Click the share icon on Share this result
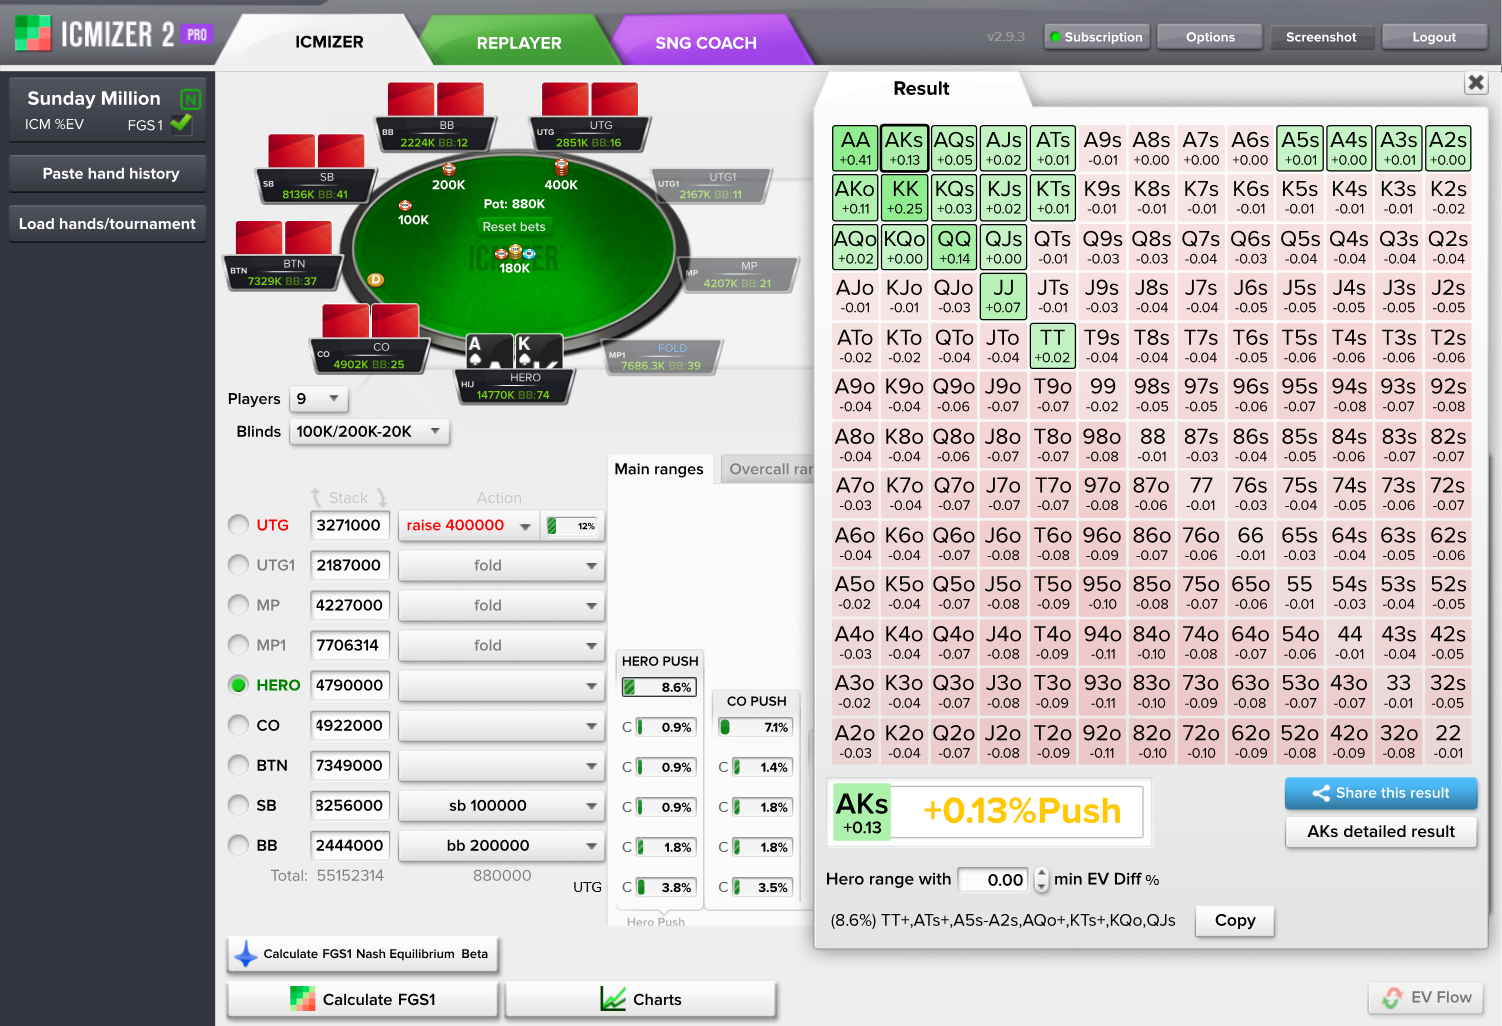Image resolution: width=1502 pixels, height=1026 pixels. tap(1321, 793)
